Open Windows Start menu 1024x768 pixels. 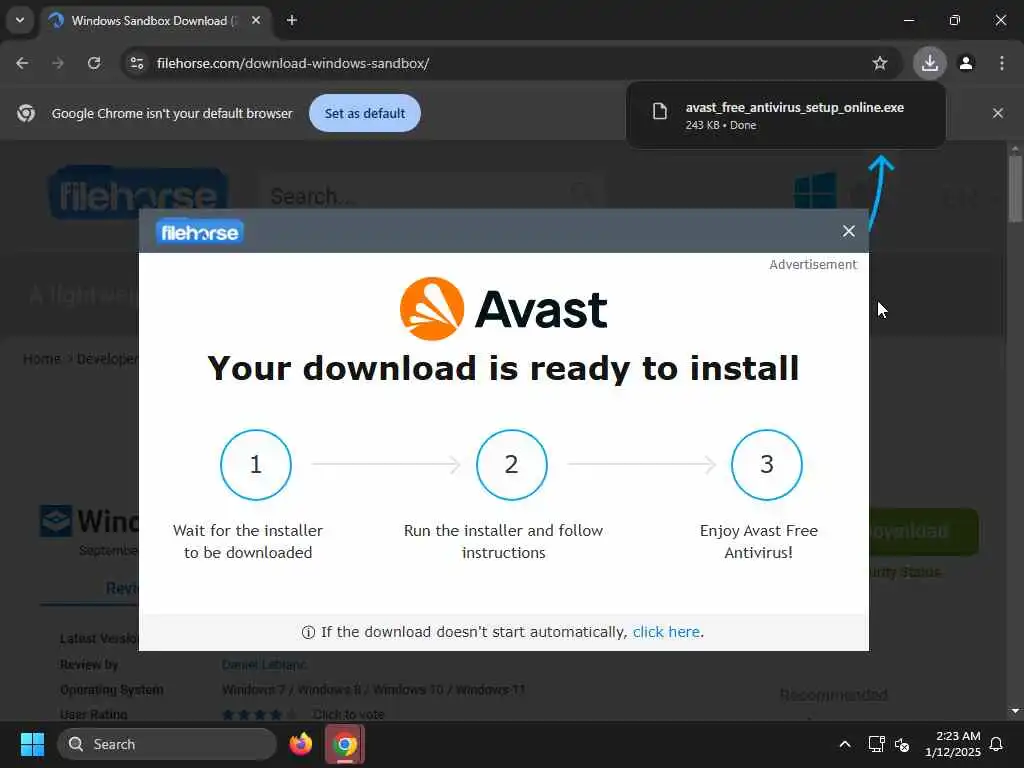click(32, 744)
